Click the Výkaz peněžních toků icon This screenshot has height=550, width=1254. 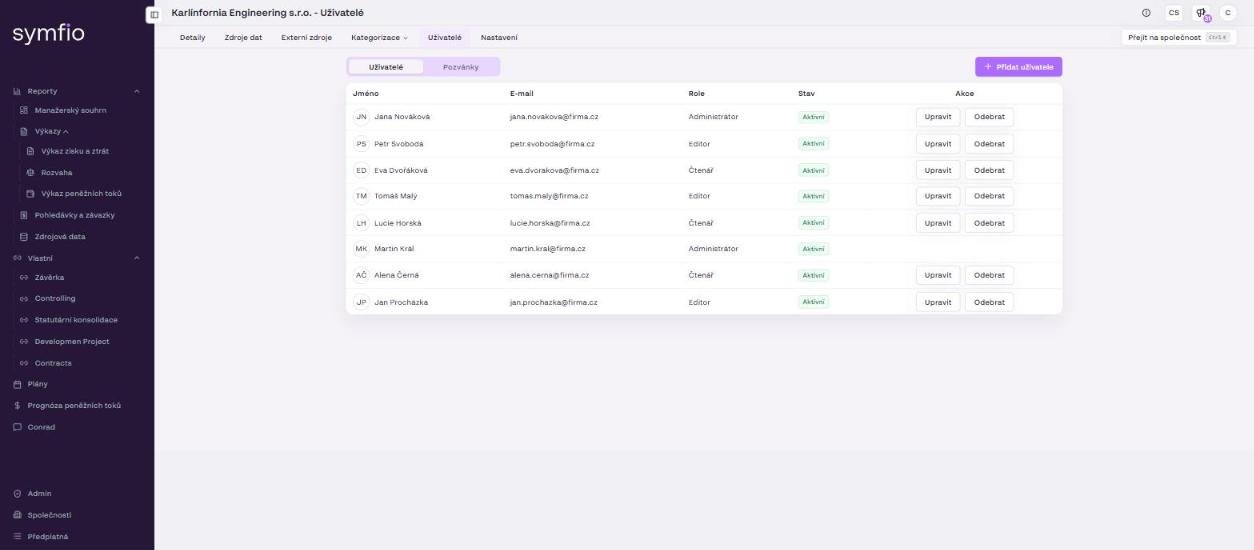pyautogui.click(x=30, y=193)
